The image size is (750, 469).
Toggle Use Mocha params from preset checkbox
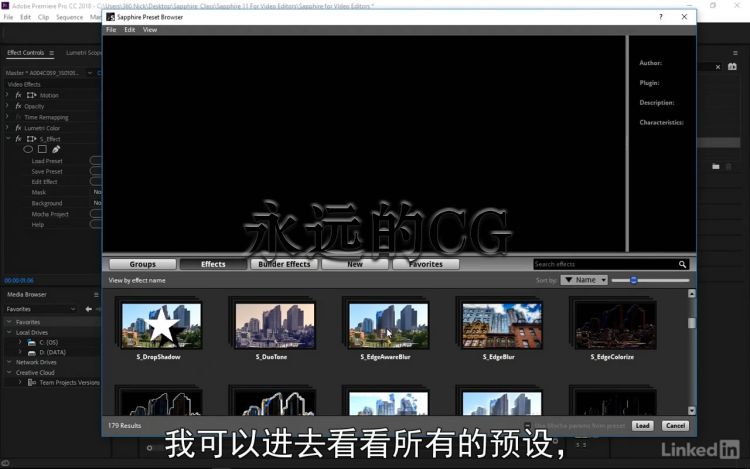coord(527,425)
